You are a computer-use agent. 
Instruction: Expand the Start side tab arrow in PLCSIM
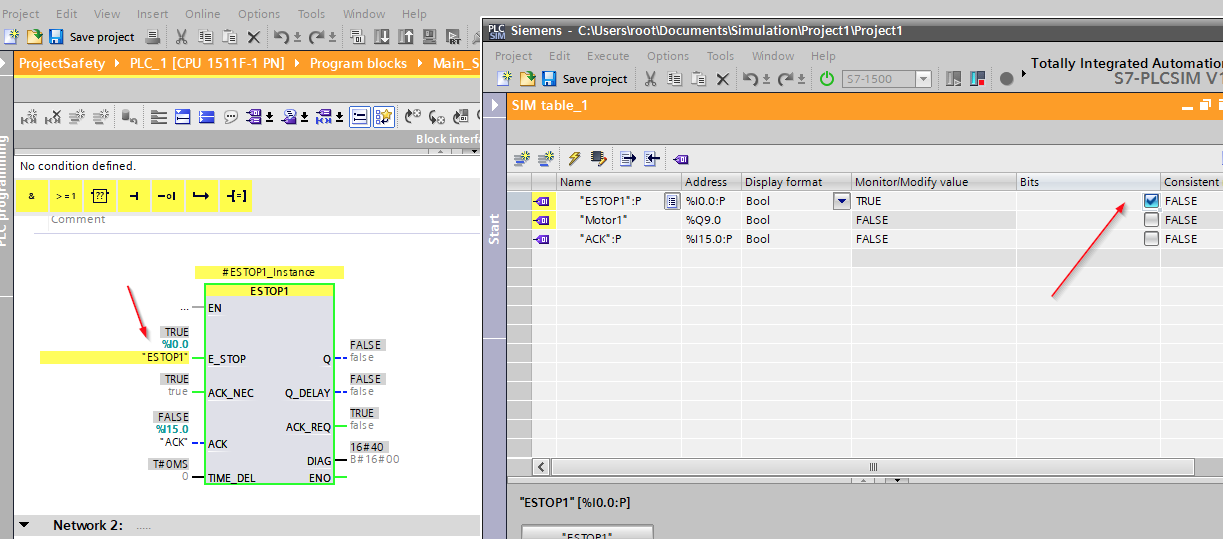[495, 104]
